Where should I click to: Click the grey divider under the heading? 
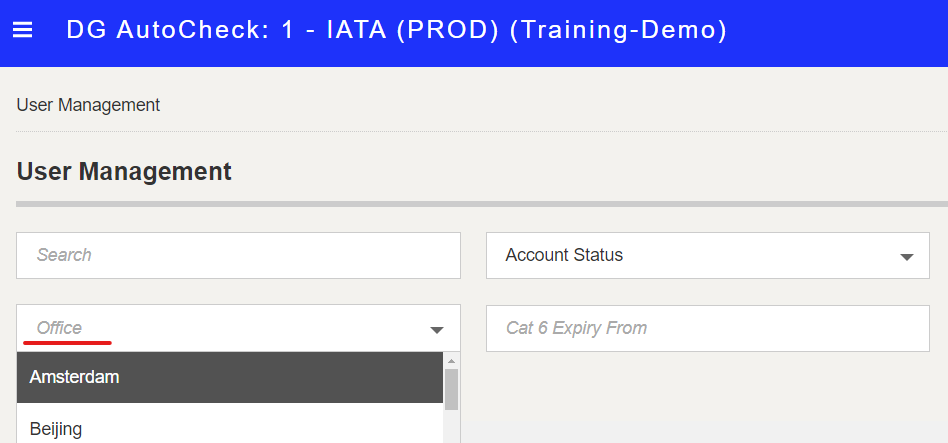coord(482,204)
